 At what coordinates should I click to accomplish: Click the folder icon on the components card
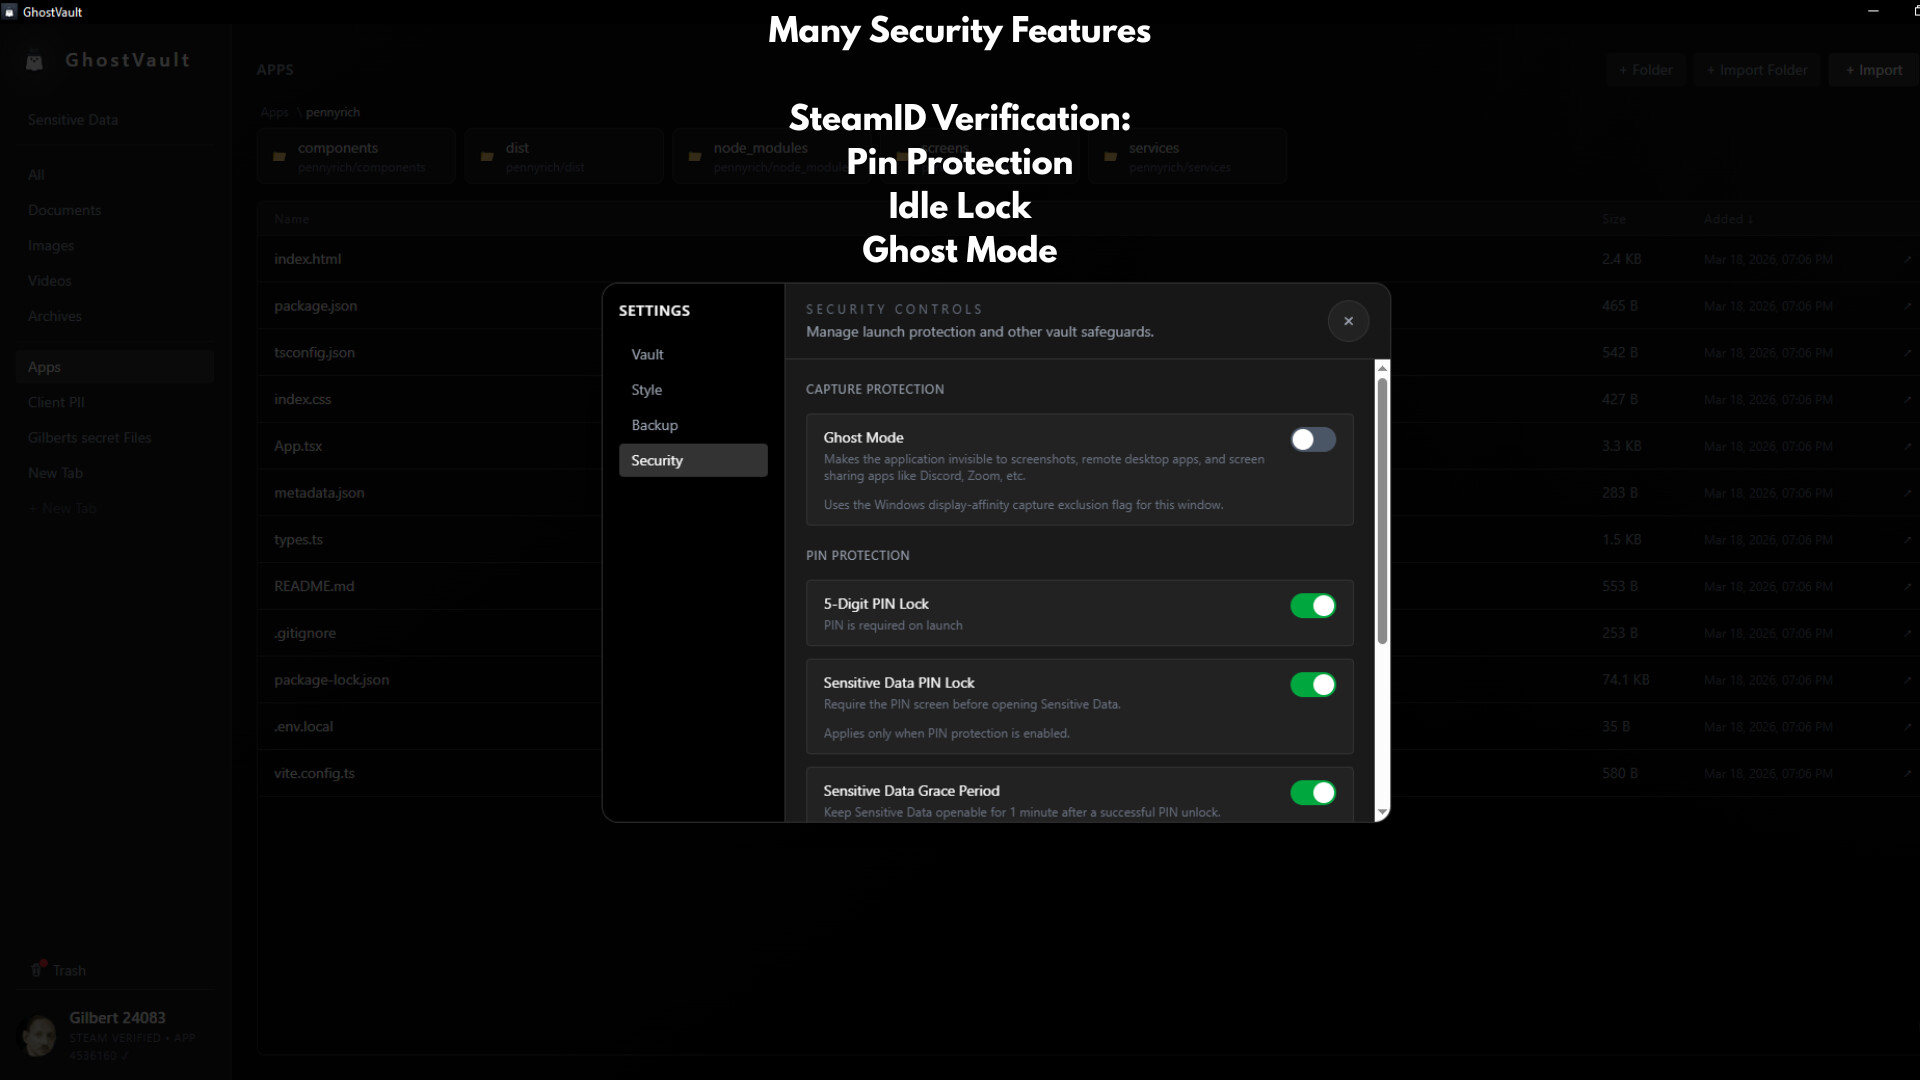[x=281, y=156]
